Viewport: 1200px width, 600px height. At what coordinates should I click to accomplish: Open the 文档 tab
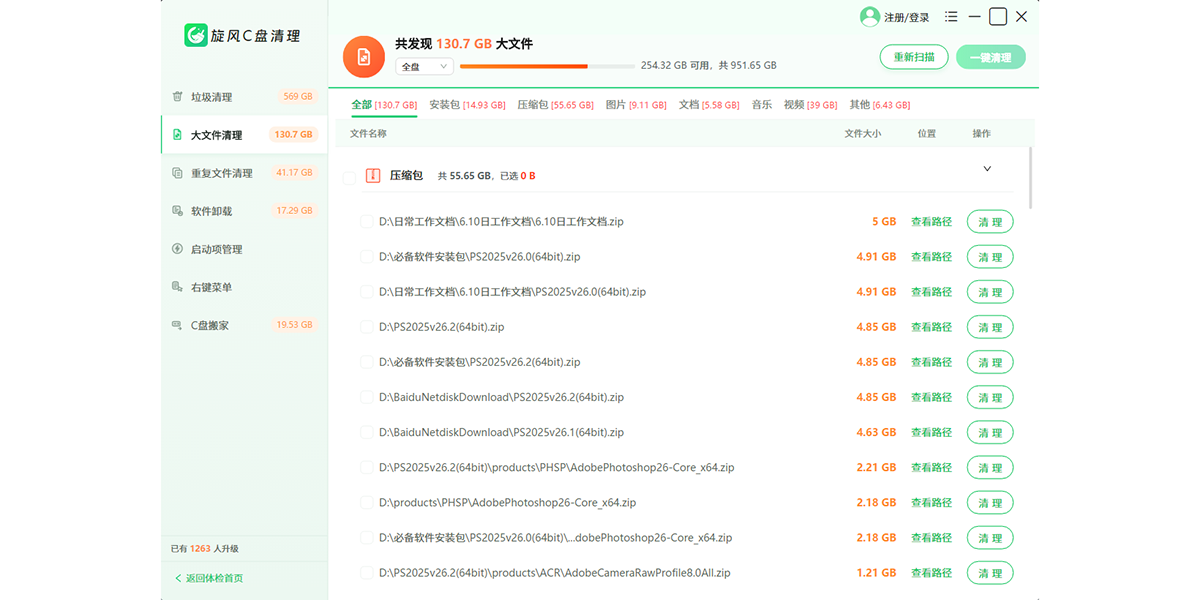tap(709, 105)
